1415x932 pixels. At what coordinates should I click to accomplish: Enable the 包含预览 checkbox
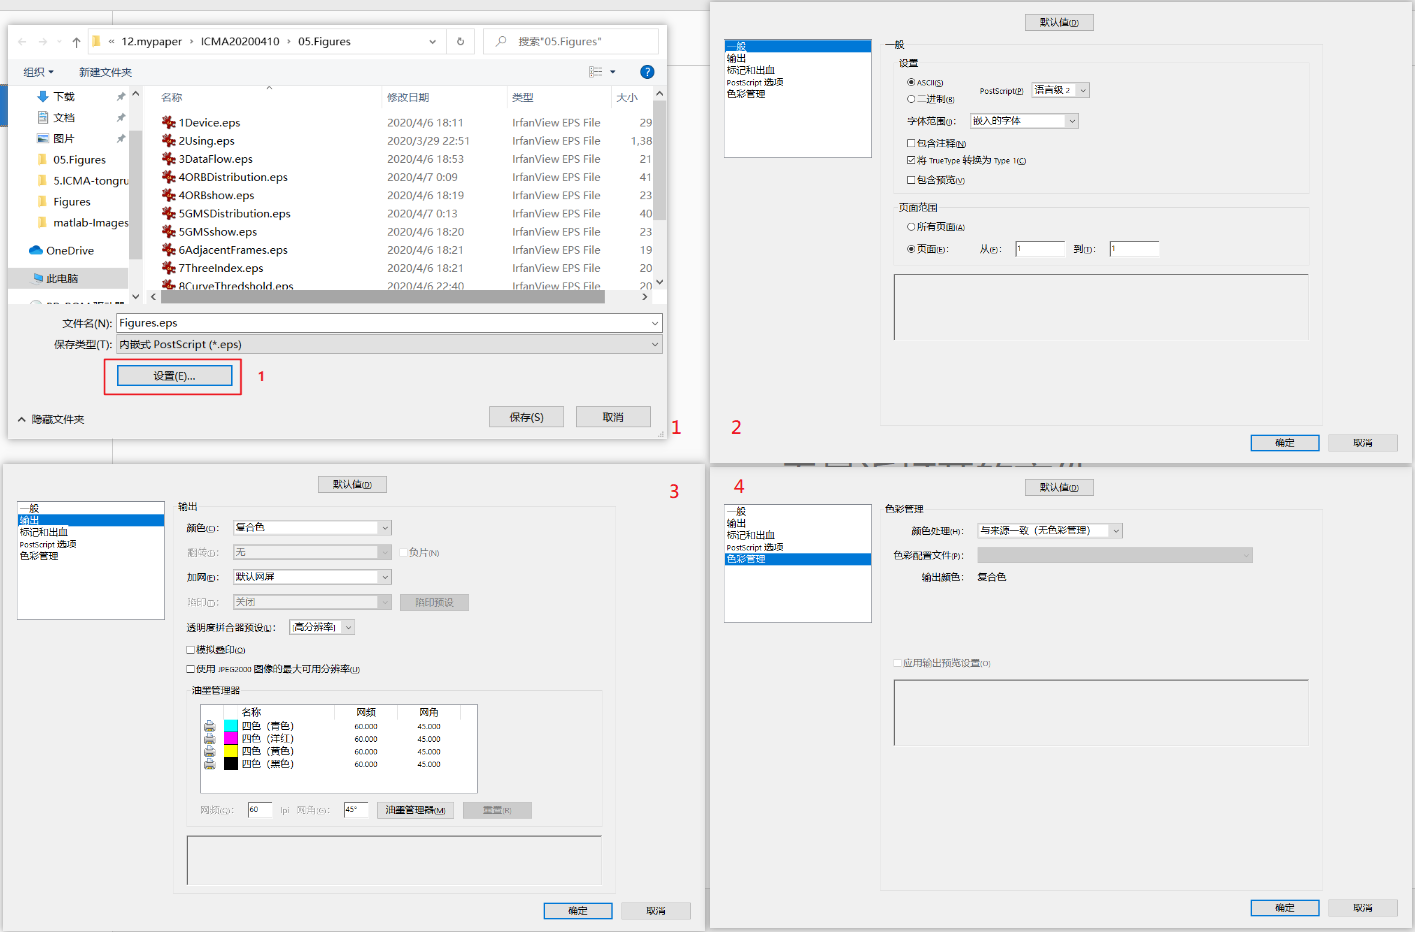(x=911, y=180)
